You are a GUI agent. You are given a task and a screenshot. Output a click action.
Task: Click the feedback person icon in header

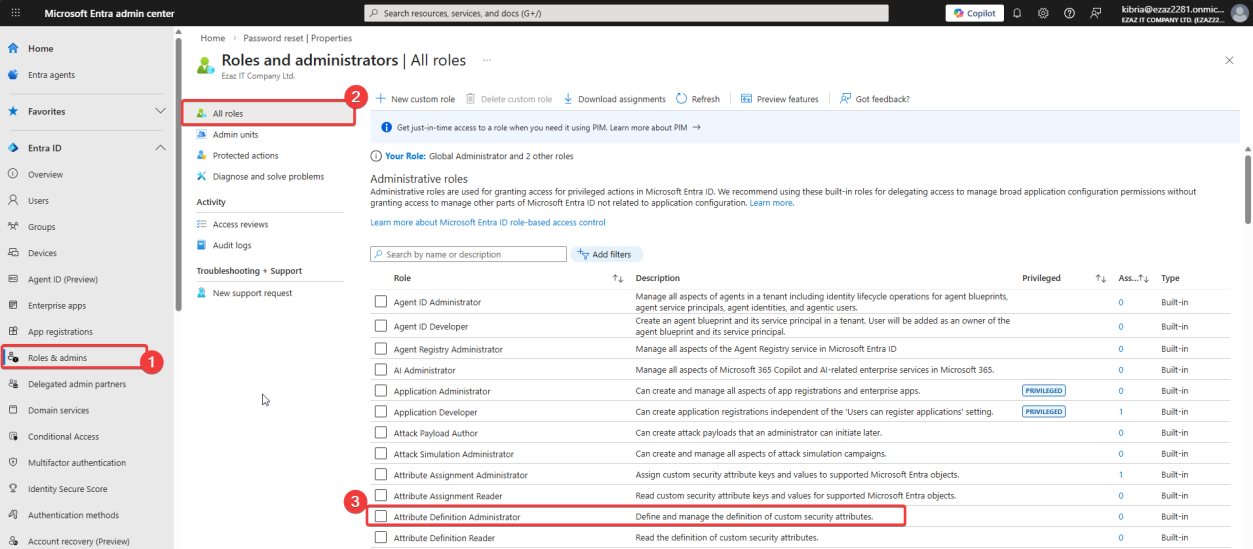point(1096,13)
